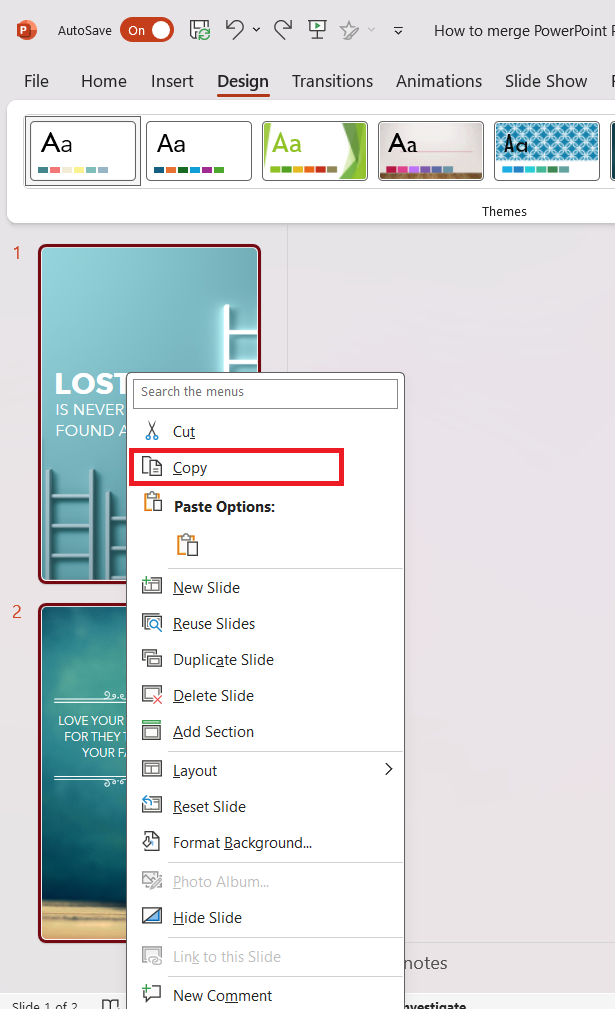Click the Search the menus field

coord(265,393)
